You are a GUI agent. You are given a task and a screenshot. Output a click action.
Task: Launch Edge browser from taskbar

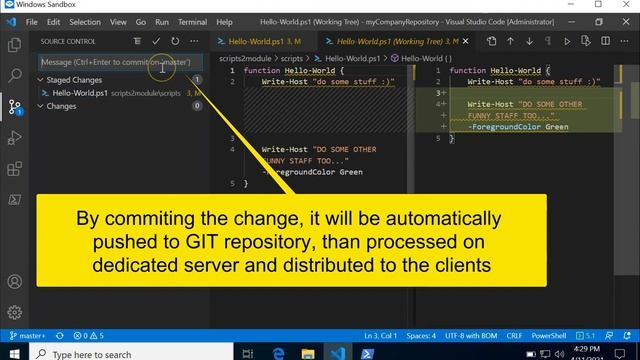(278, 353)
